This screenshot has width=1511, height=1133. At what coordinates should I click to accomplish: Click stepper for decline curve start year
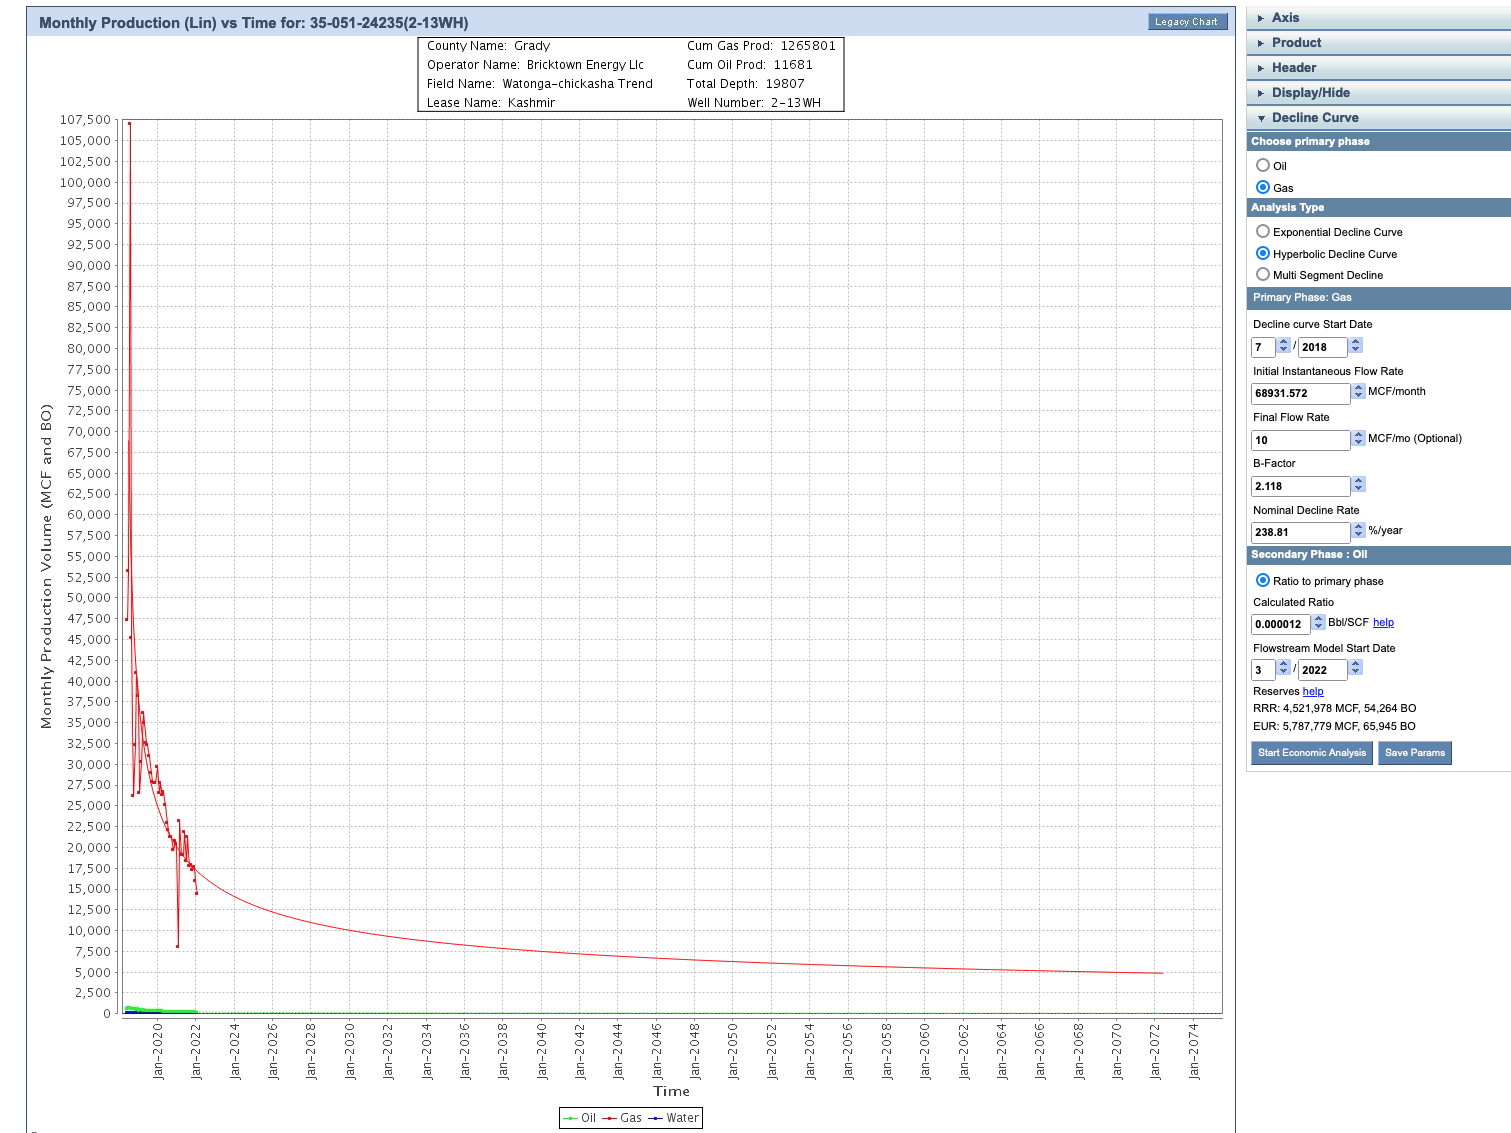[x=1356, y=346]
